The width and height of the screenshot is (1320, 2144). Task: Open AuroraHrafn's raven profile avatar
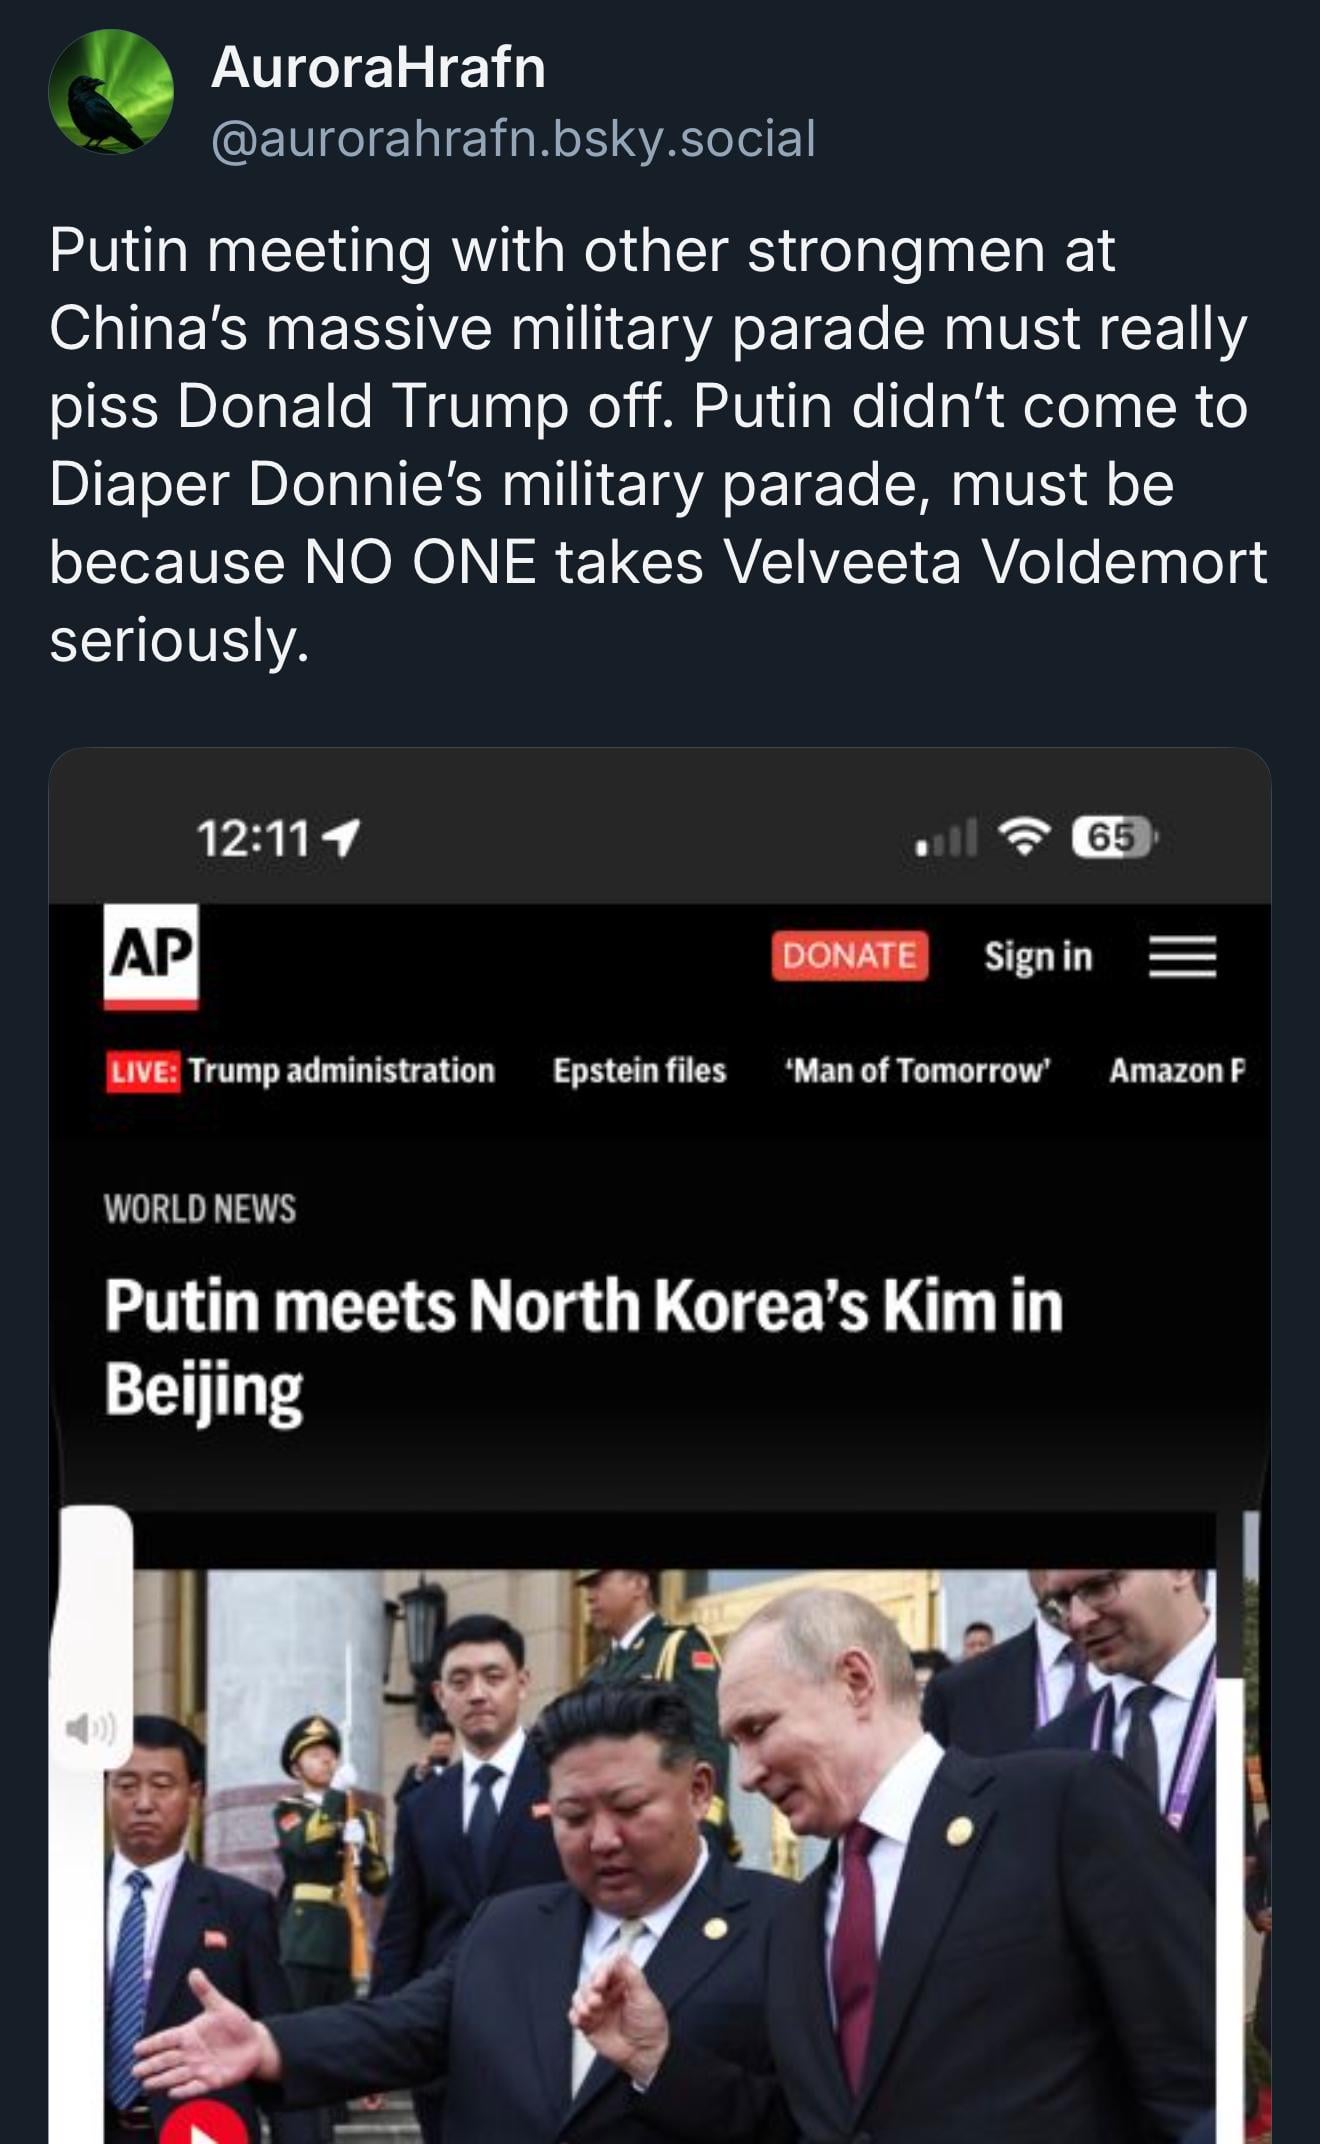click(111, 92)
